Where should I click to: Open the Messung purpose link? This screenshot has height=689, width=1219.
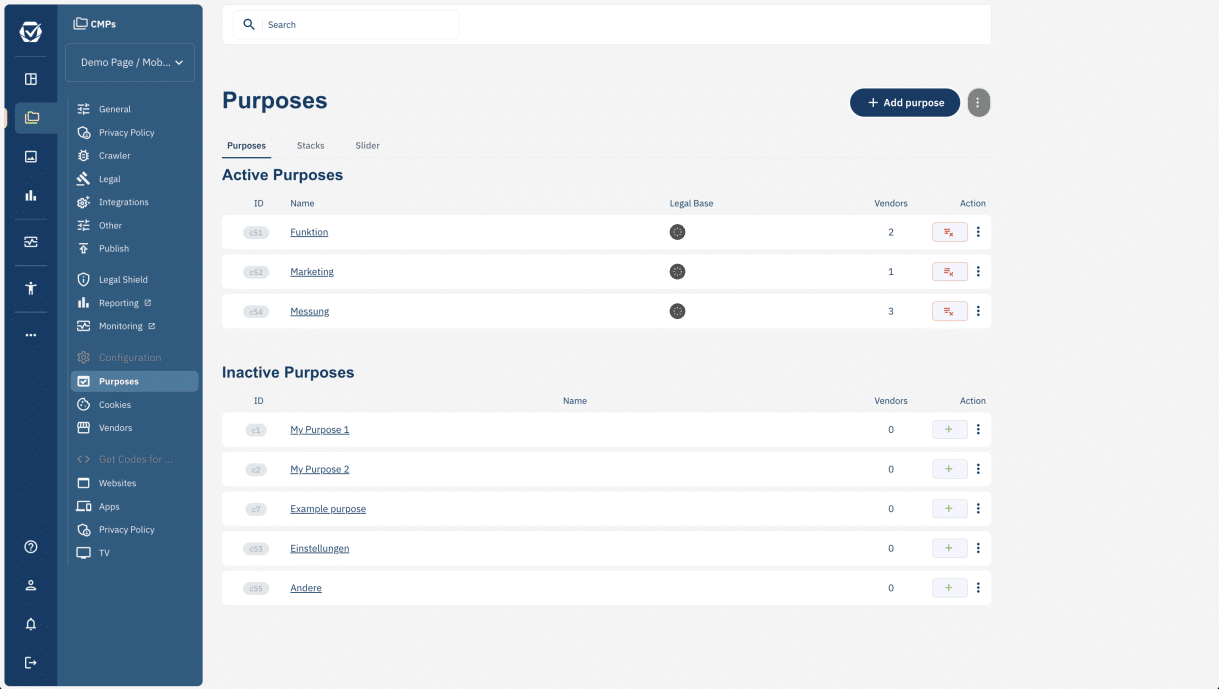310,311
